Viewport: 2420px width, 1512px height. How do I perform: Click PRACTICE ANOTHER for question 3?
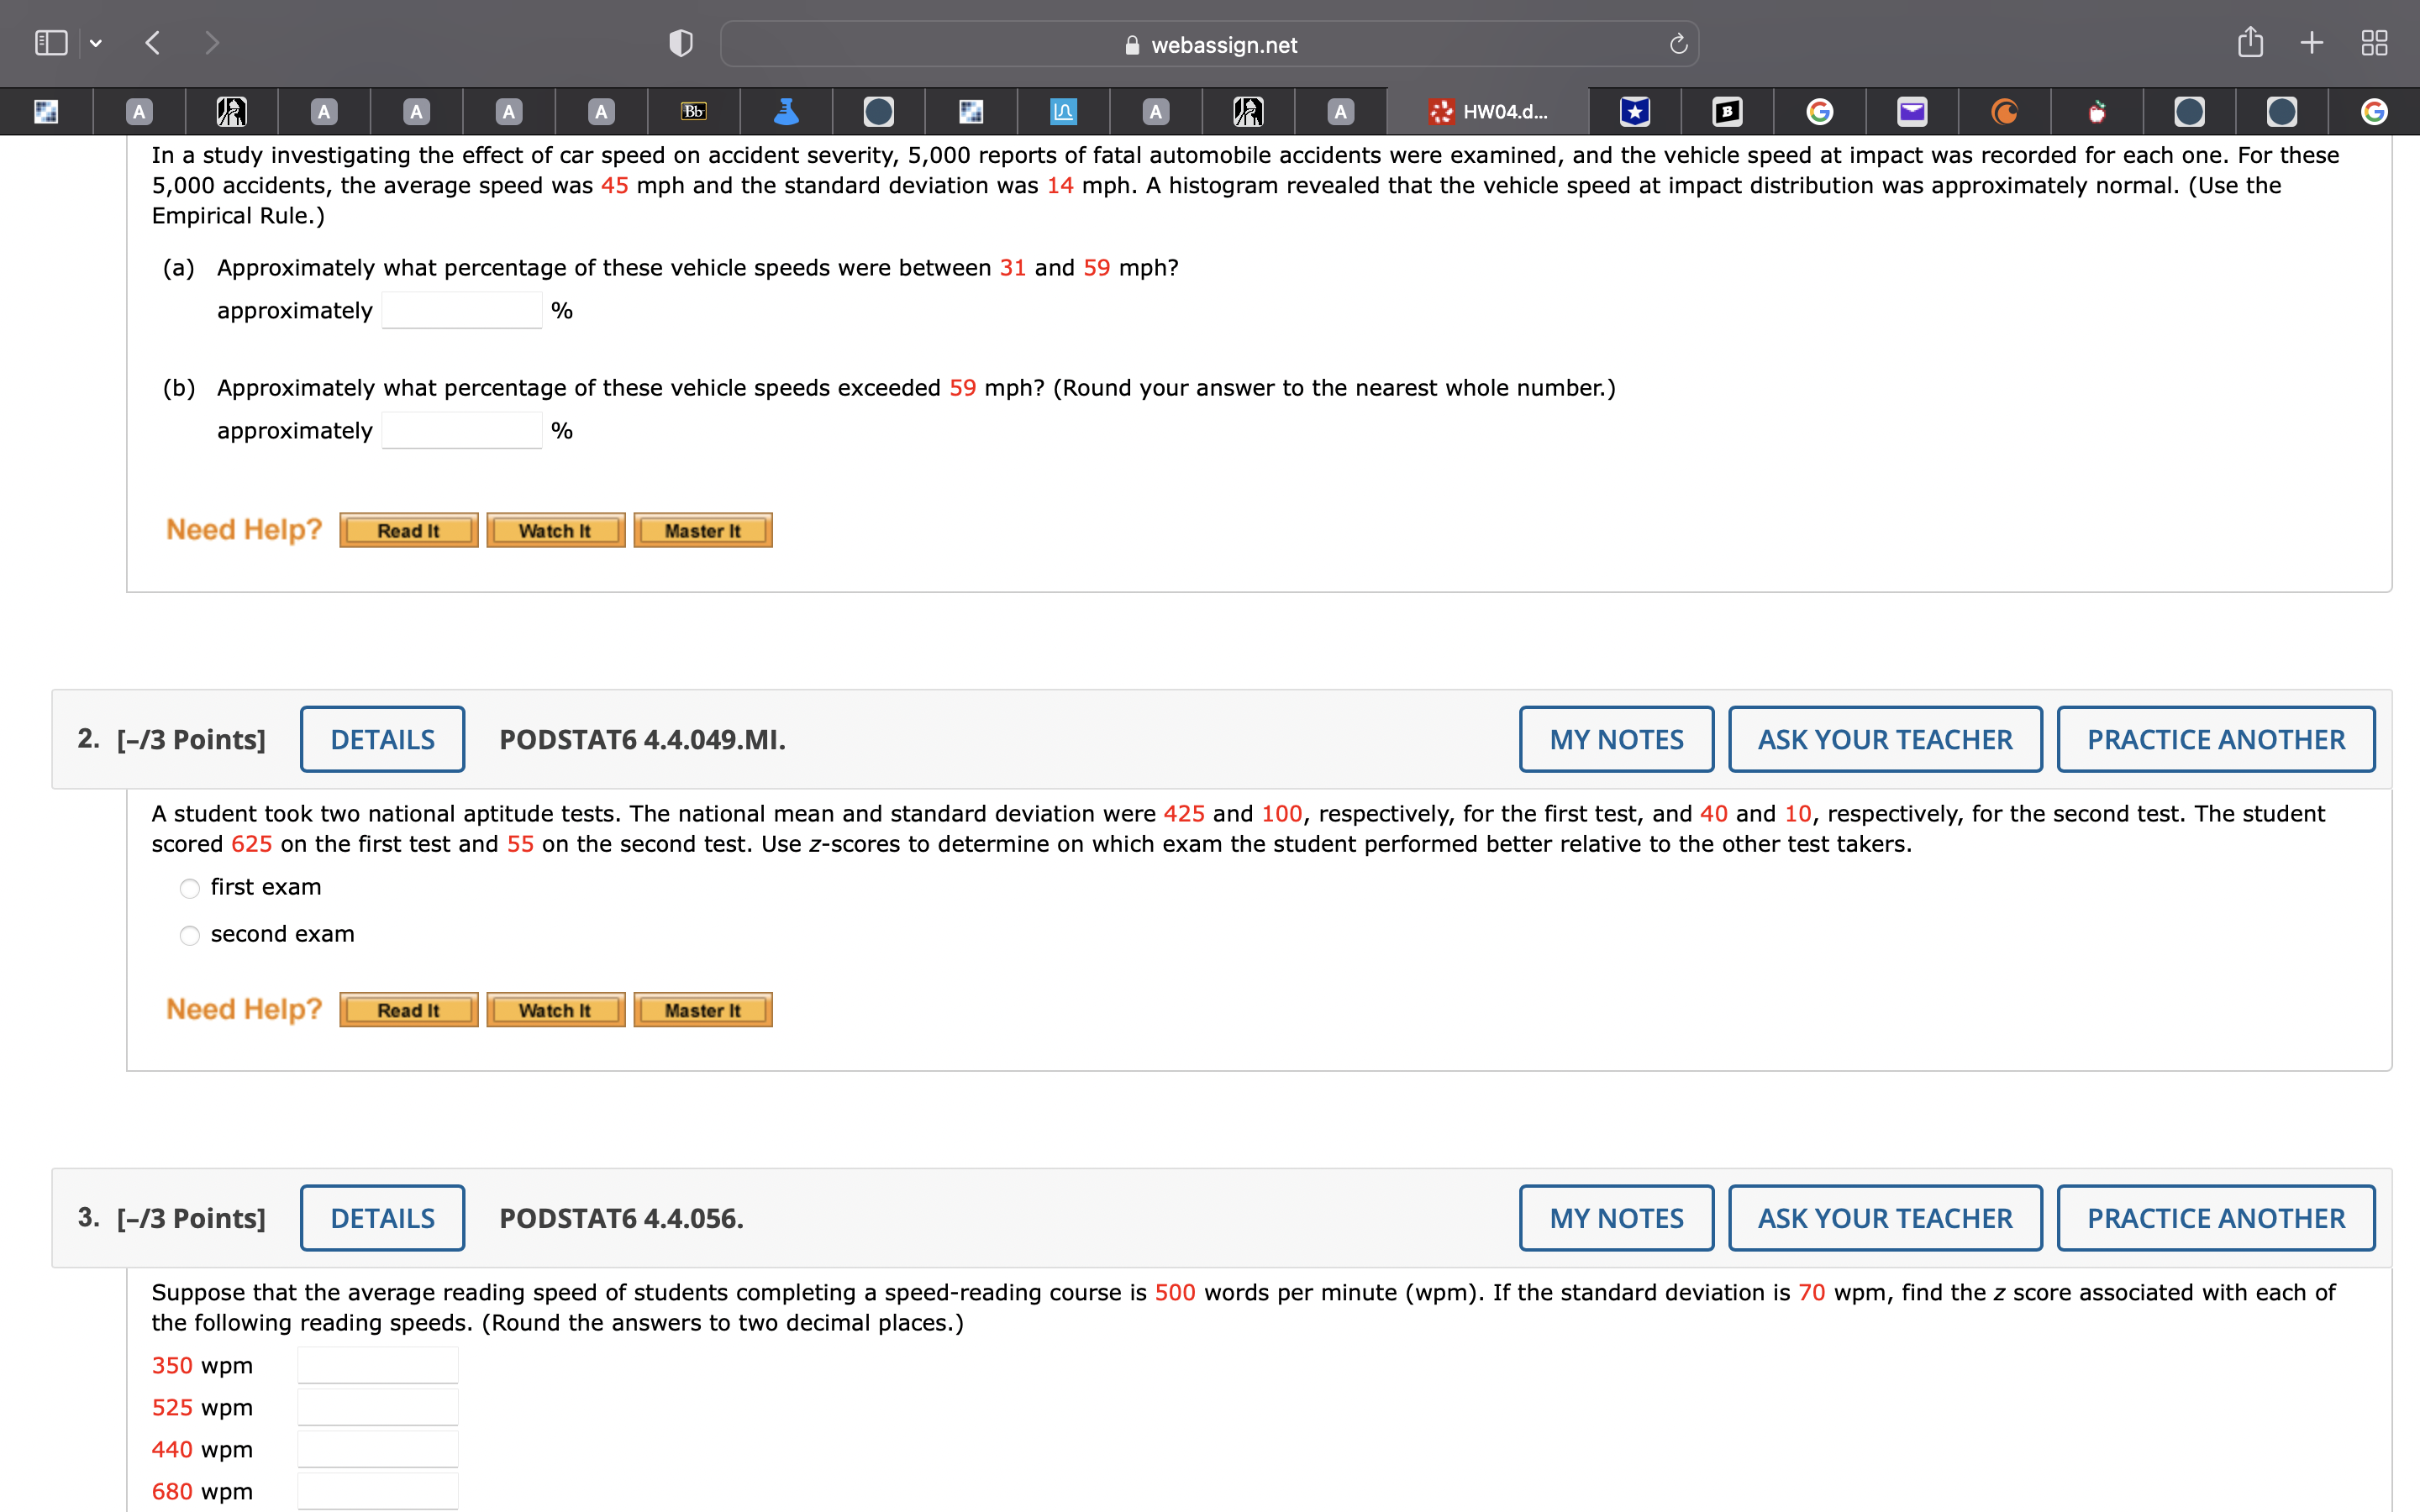click(x=2215, y=1217)
